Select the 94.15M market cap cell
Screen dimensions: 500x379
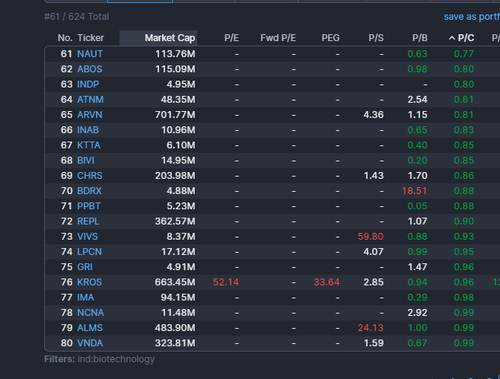(178, 297)
